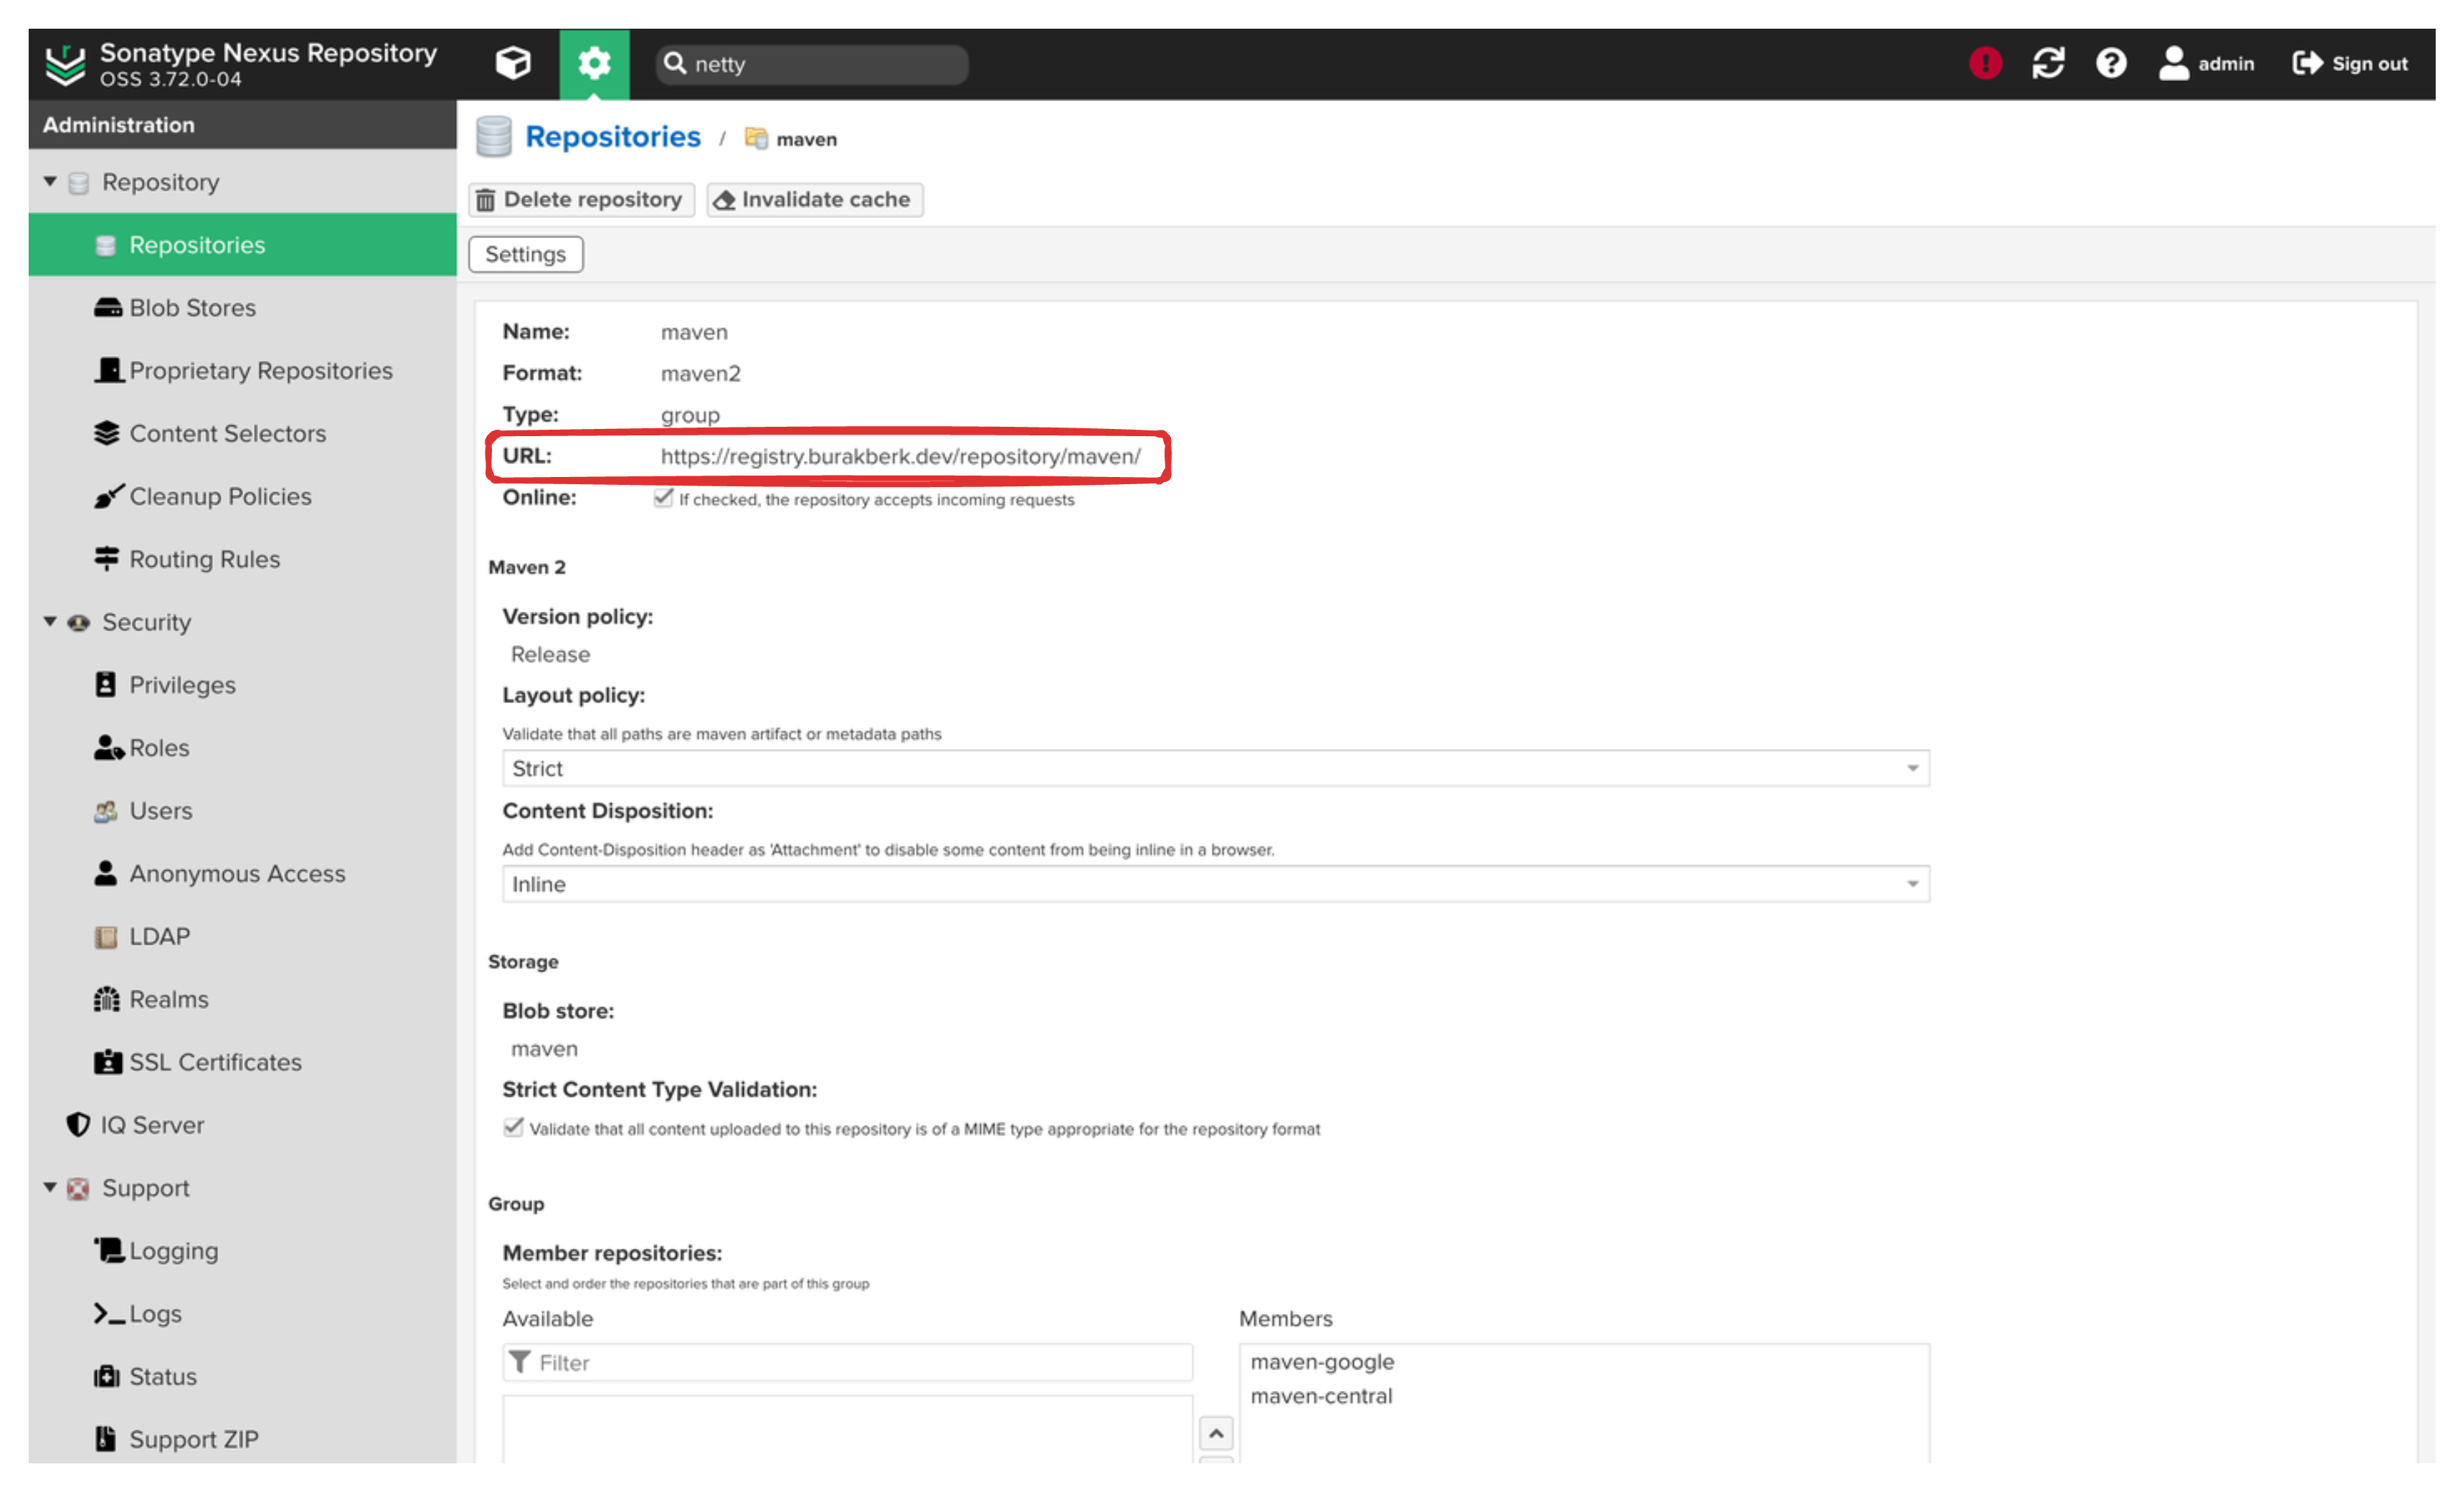Click the Delete repository trash icon

(496, 199)
